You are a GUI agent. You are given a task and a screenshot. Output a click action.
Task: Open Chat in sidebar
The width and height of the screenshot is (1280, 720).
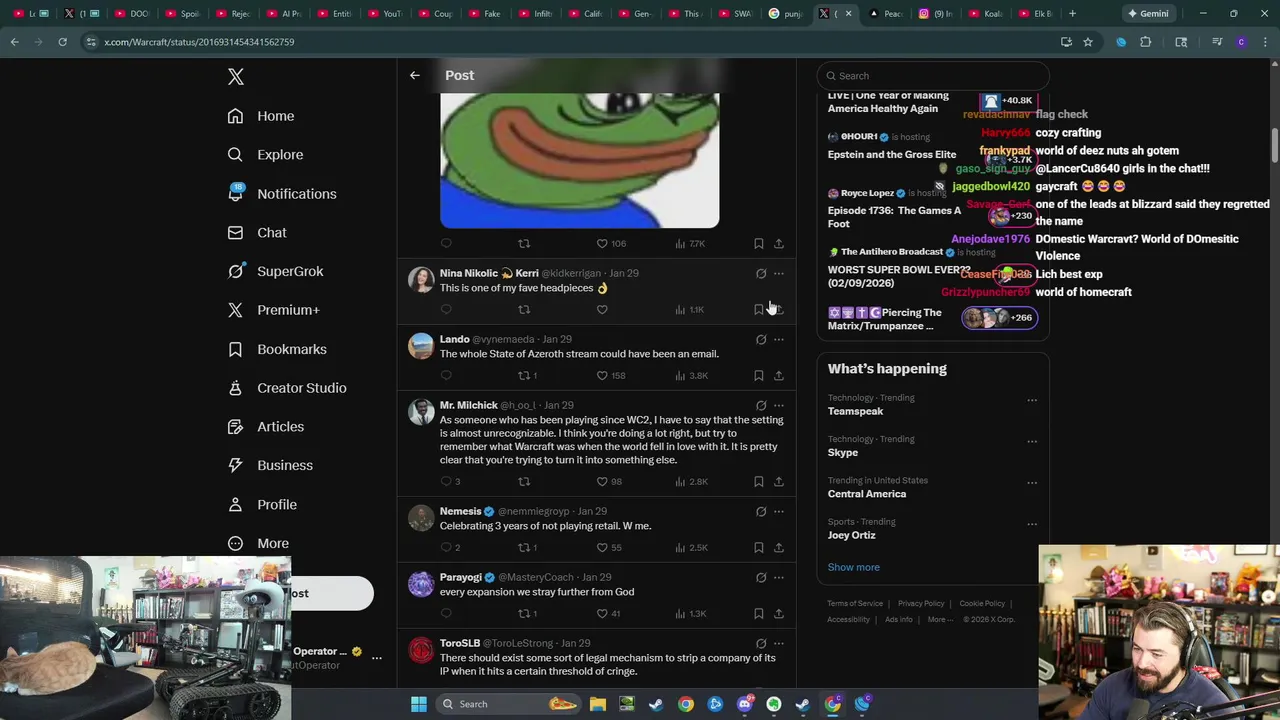point(257,233)
